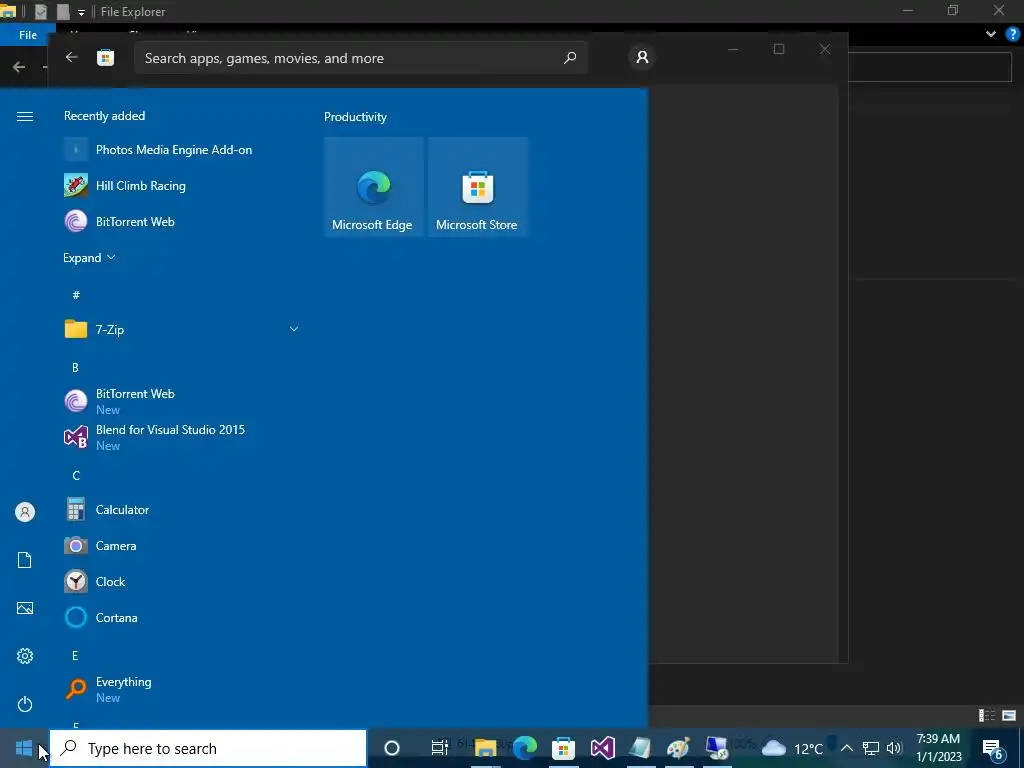Open Visual Studio from the taskbar
The width and height of the screenshot is (1024, 768).
602,748
